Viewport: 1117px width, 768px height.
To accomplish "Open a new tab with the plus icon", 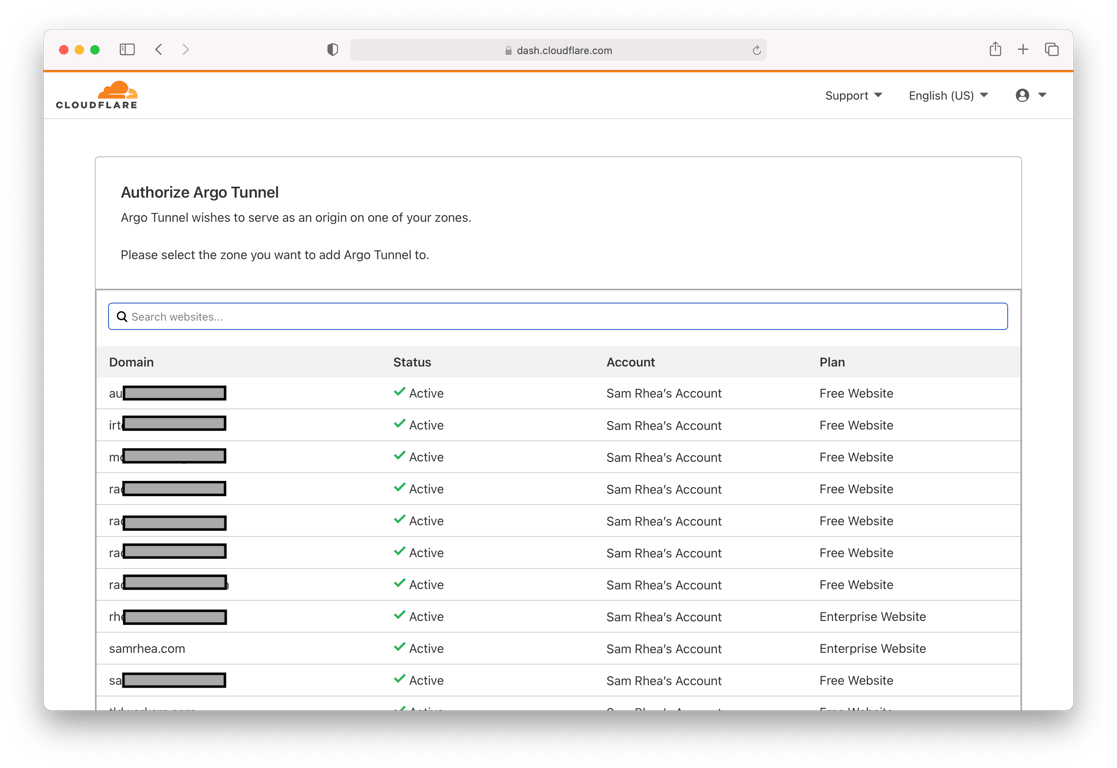I will 1023,49.
